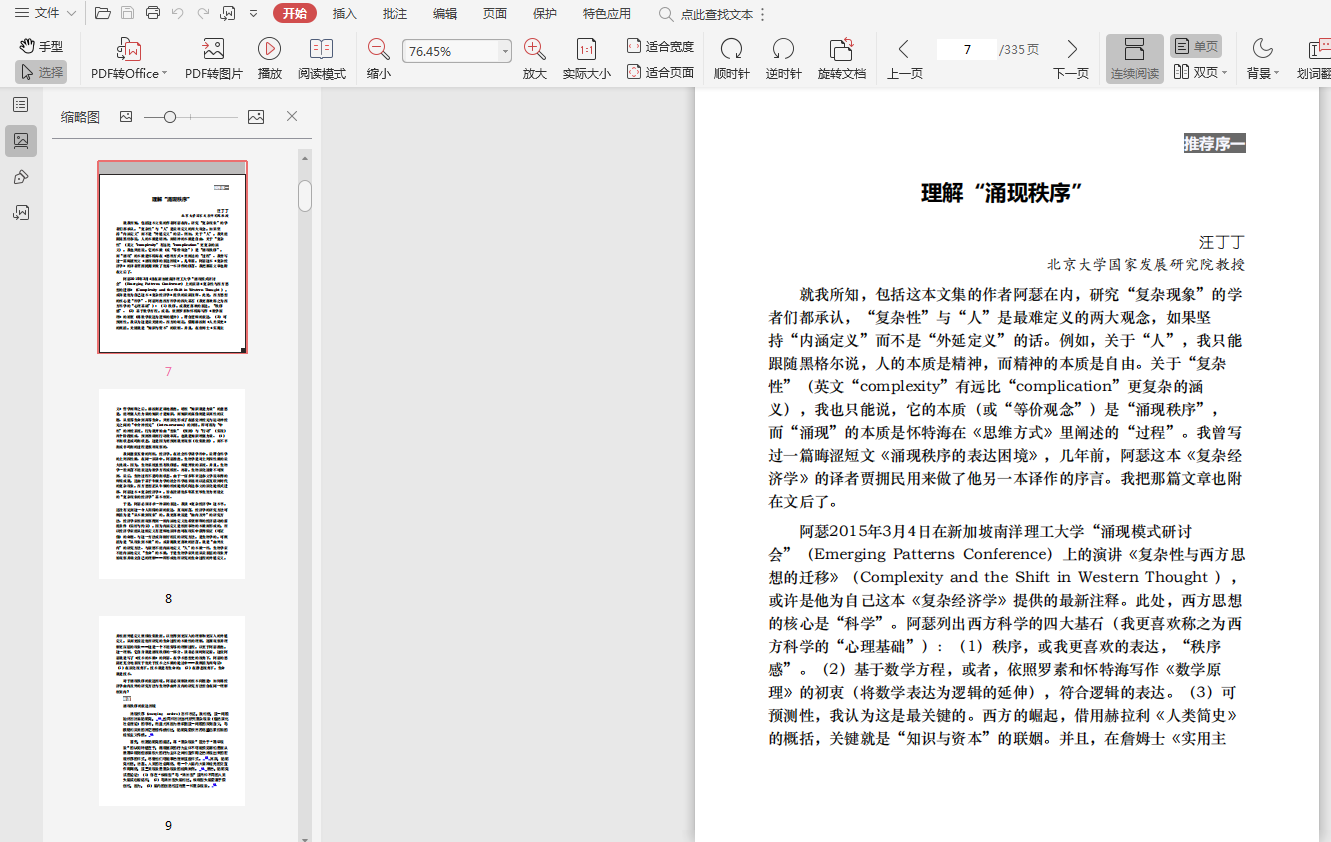Image resolution: width=1331 pixels, height=842 pixels.
Task: Expand the zoom percentage dropdown
Action: (505, 51)
